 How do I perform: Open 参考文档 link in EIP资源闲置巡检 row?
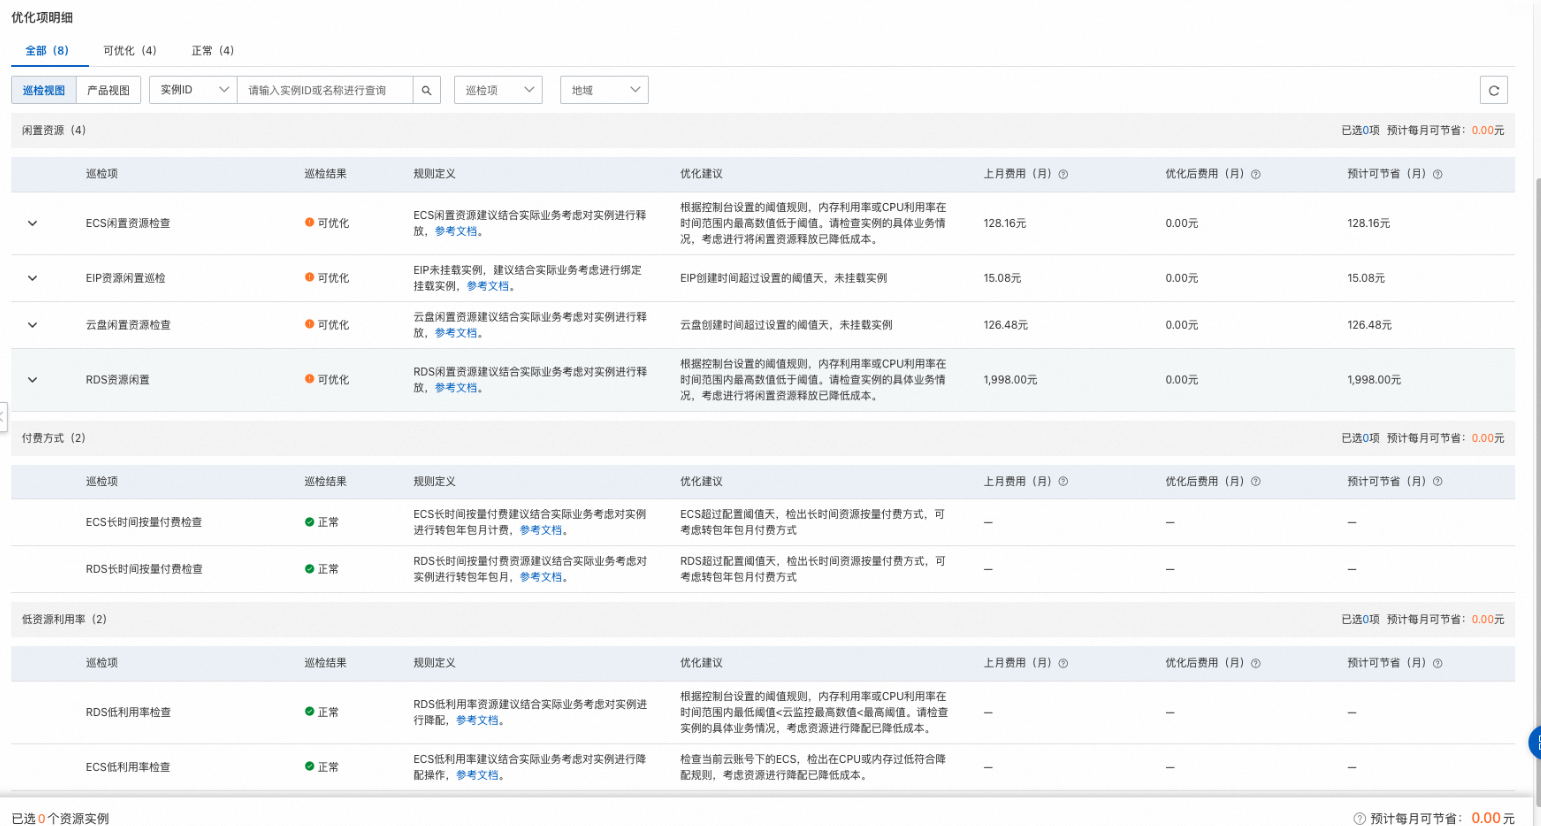488,286
